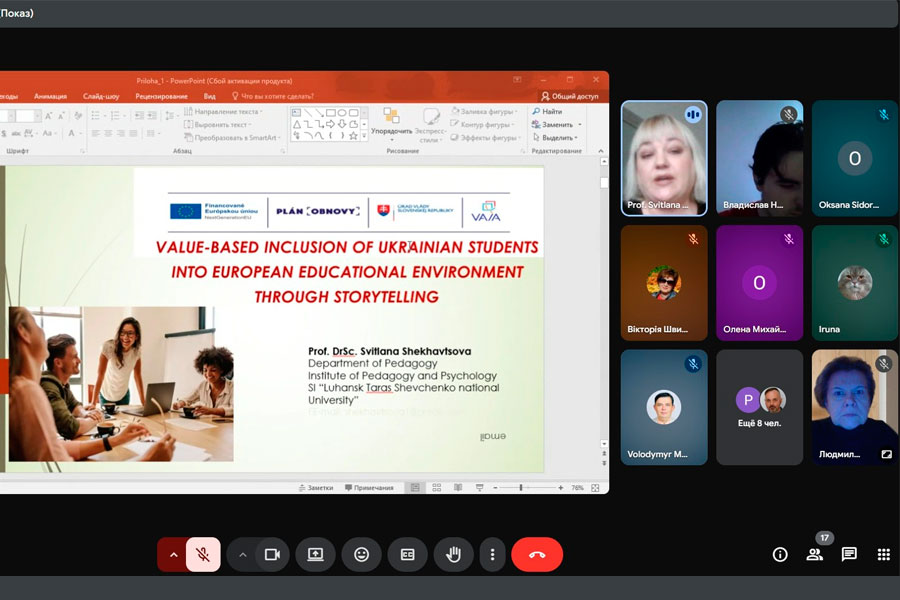Click the PowerPoint zoom slider
The width and height of the screenshot is (900, 600).
coord(522,488)
